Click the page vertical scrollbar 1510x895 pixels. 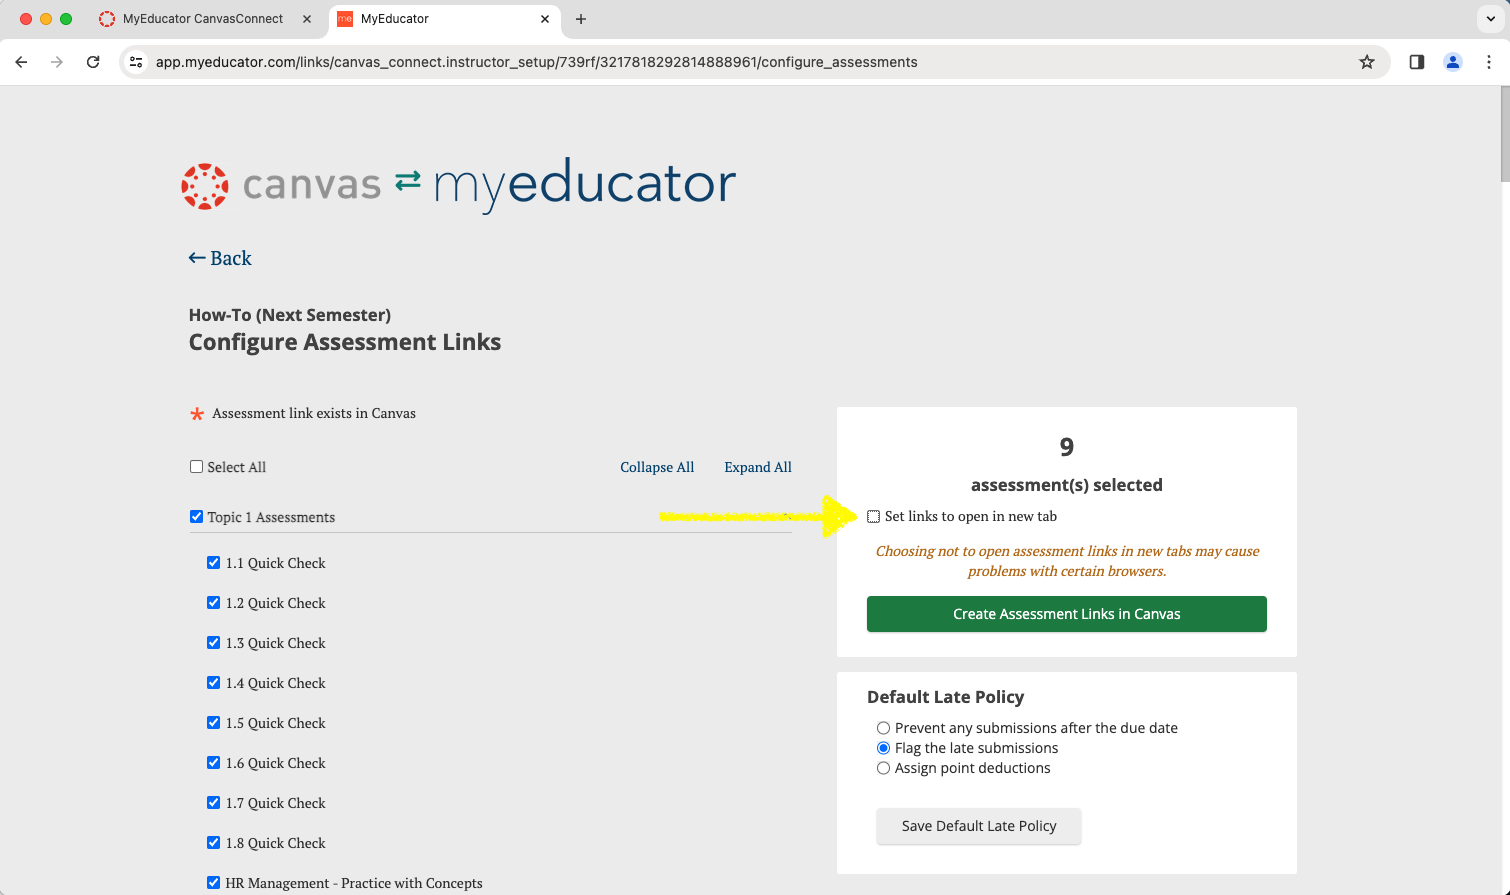[1504, 135]
